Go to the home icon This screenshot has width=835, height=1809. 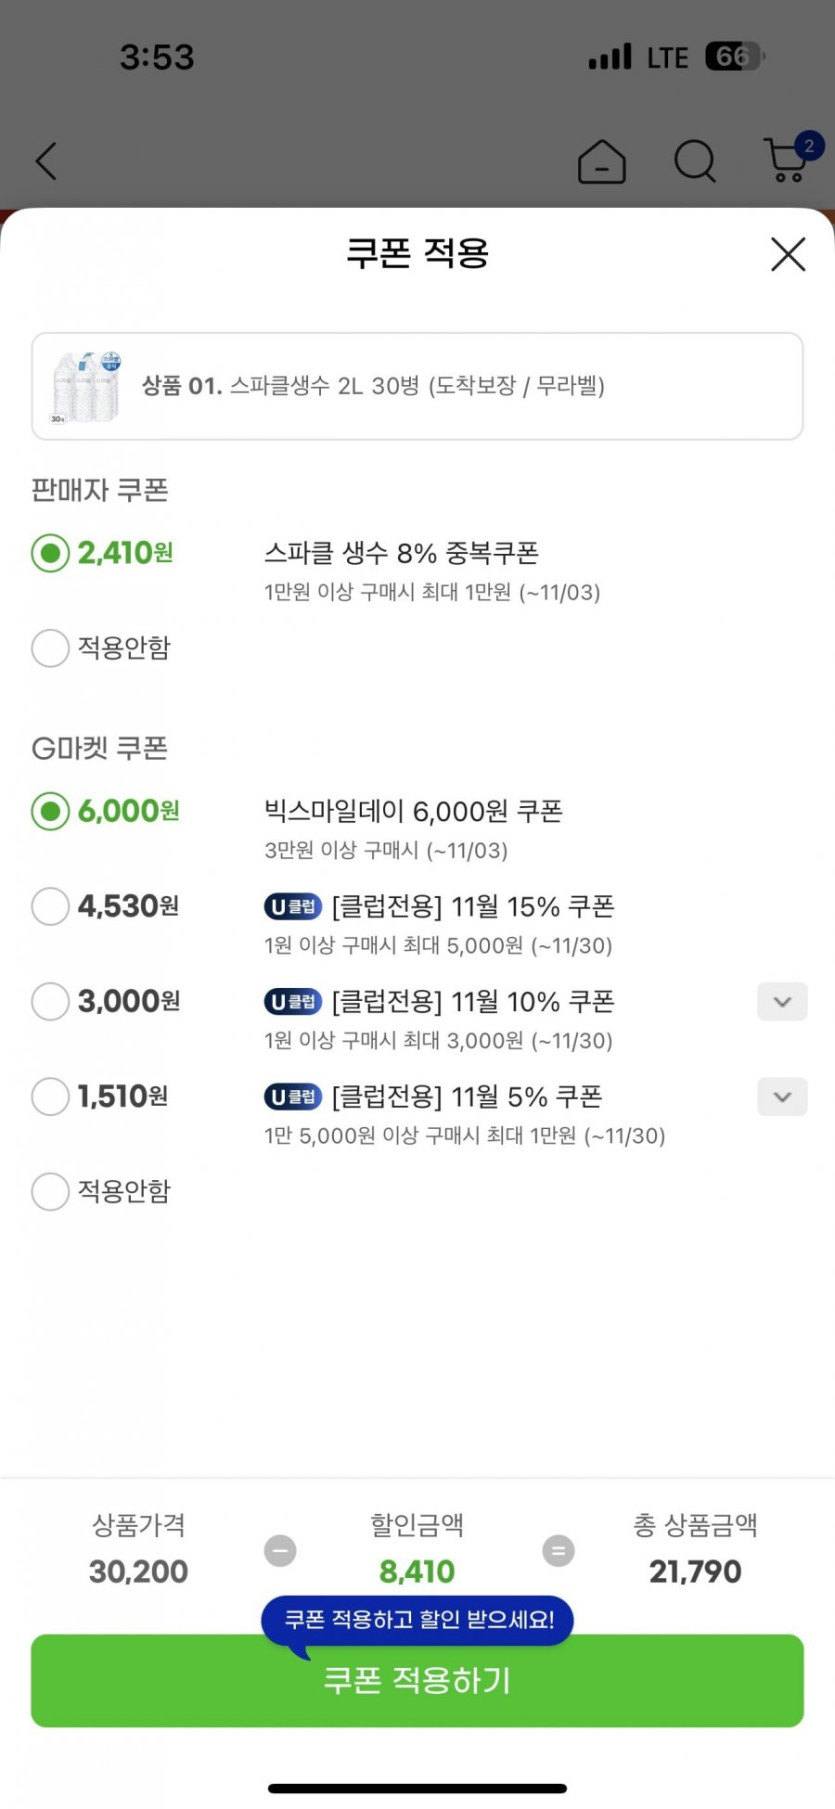pyautogui.click(x=602, y=161)
